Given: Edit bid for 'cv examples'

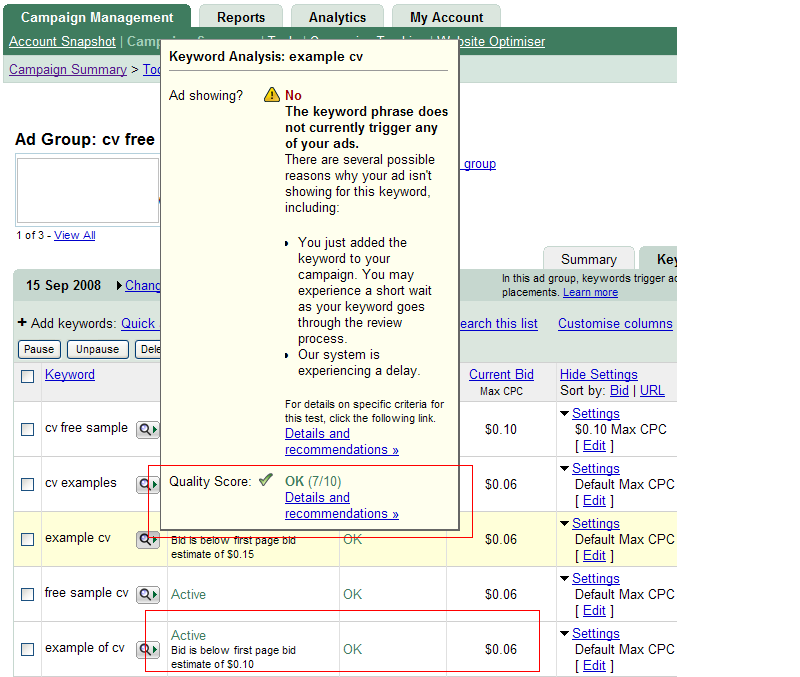Looking at the screenshot, I should (x=594, y=501).
